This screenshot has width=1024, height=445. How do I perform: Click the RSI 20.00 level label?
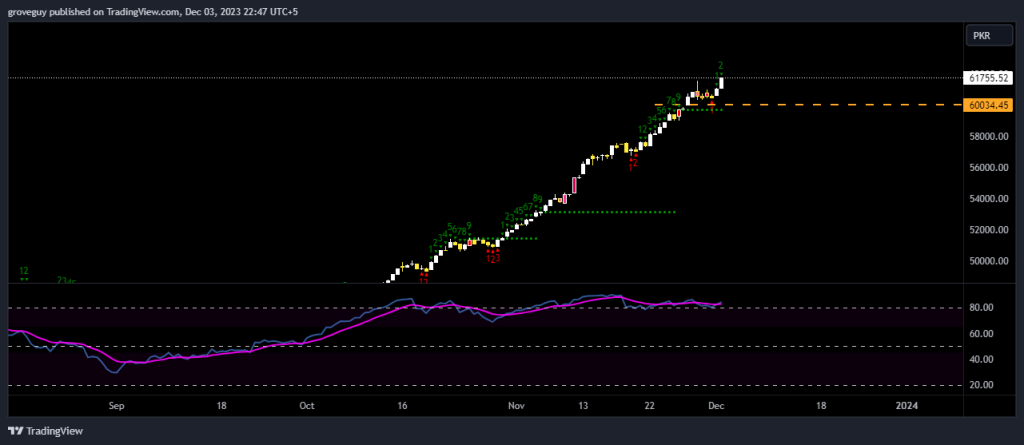click(982, 385)
